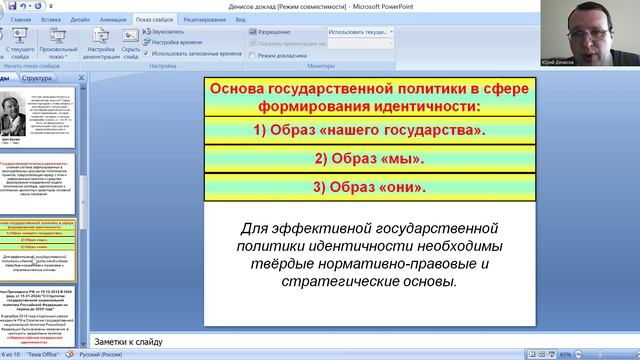The image size is (640, 360).
Task: Switch to the Вид ribbon tab
Action: [240, 20]
